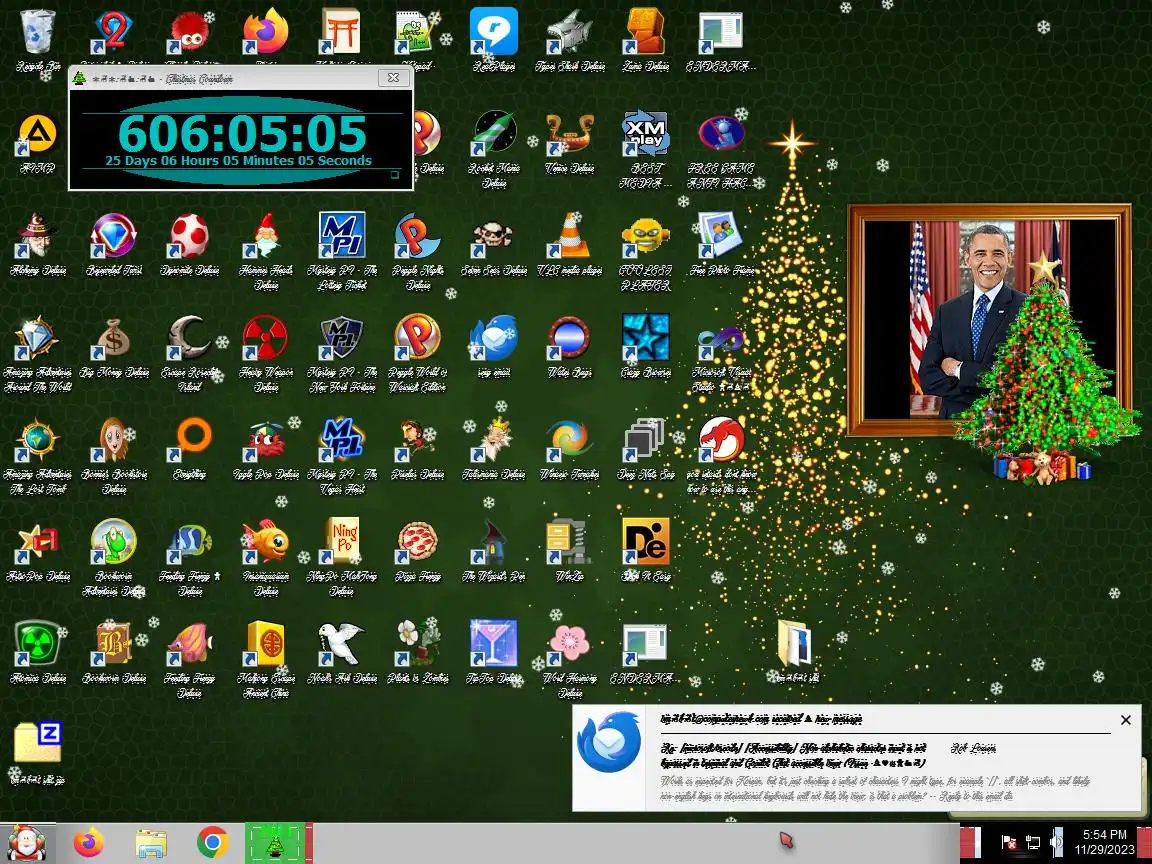This screenshot has height=864, width=1152.
Task: Open Atomica Deluxe green radiation icon
Action: pyautogui.click(x=37, y=645)
